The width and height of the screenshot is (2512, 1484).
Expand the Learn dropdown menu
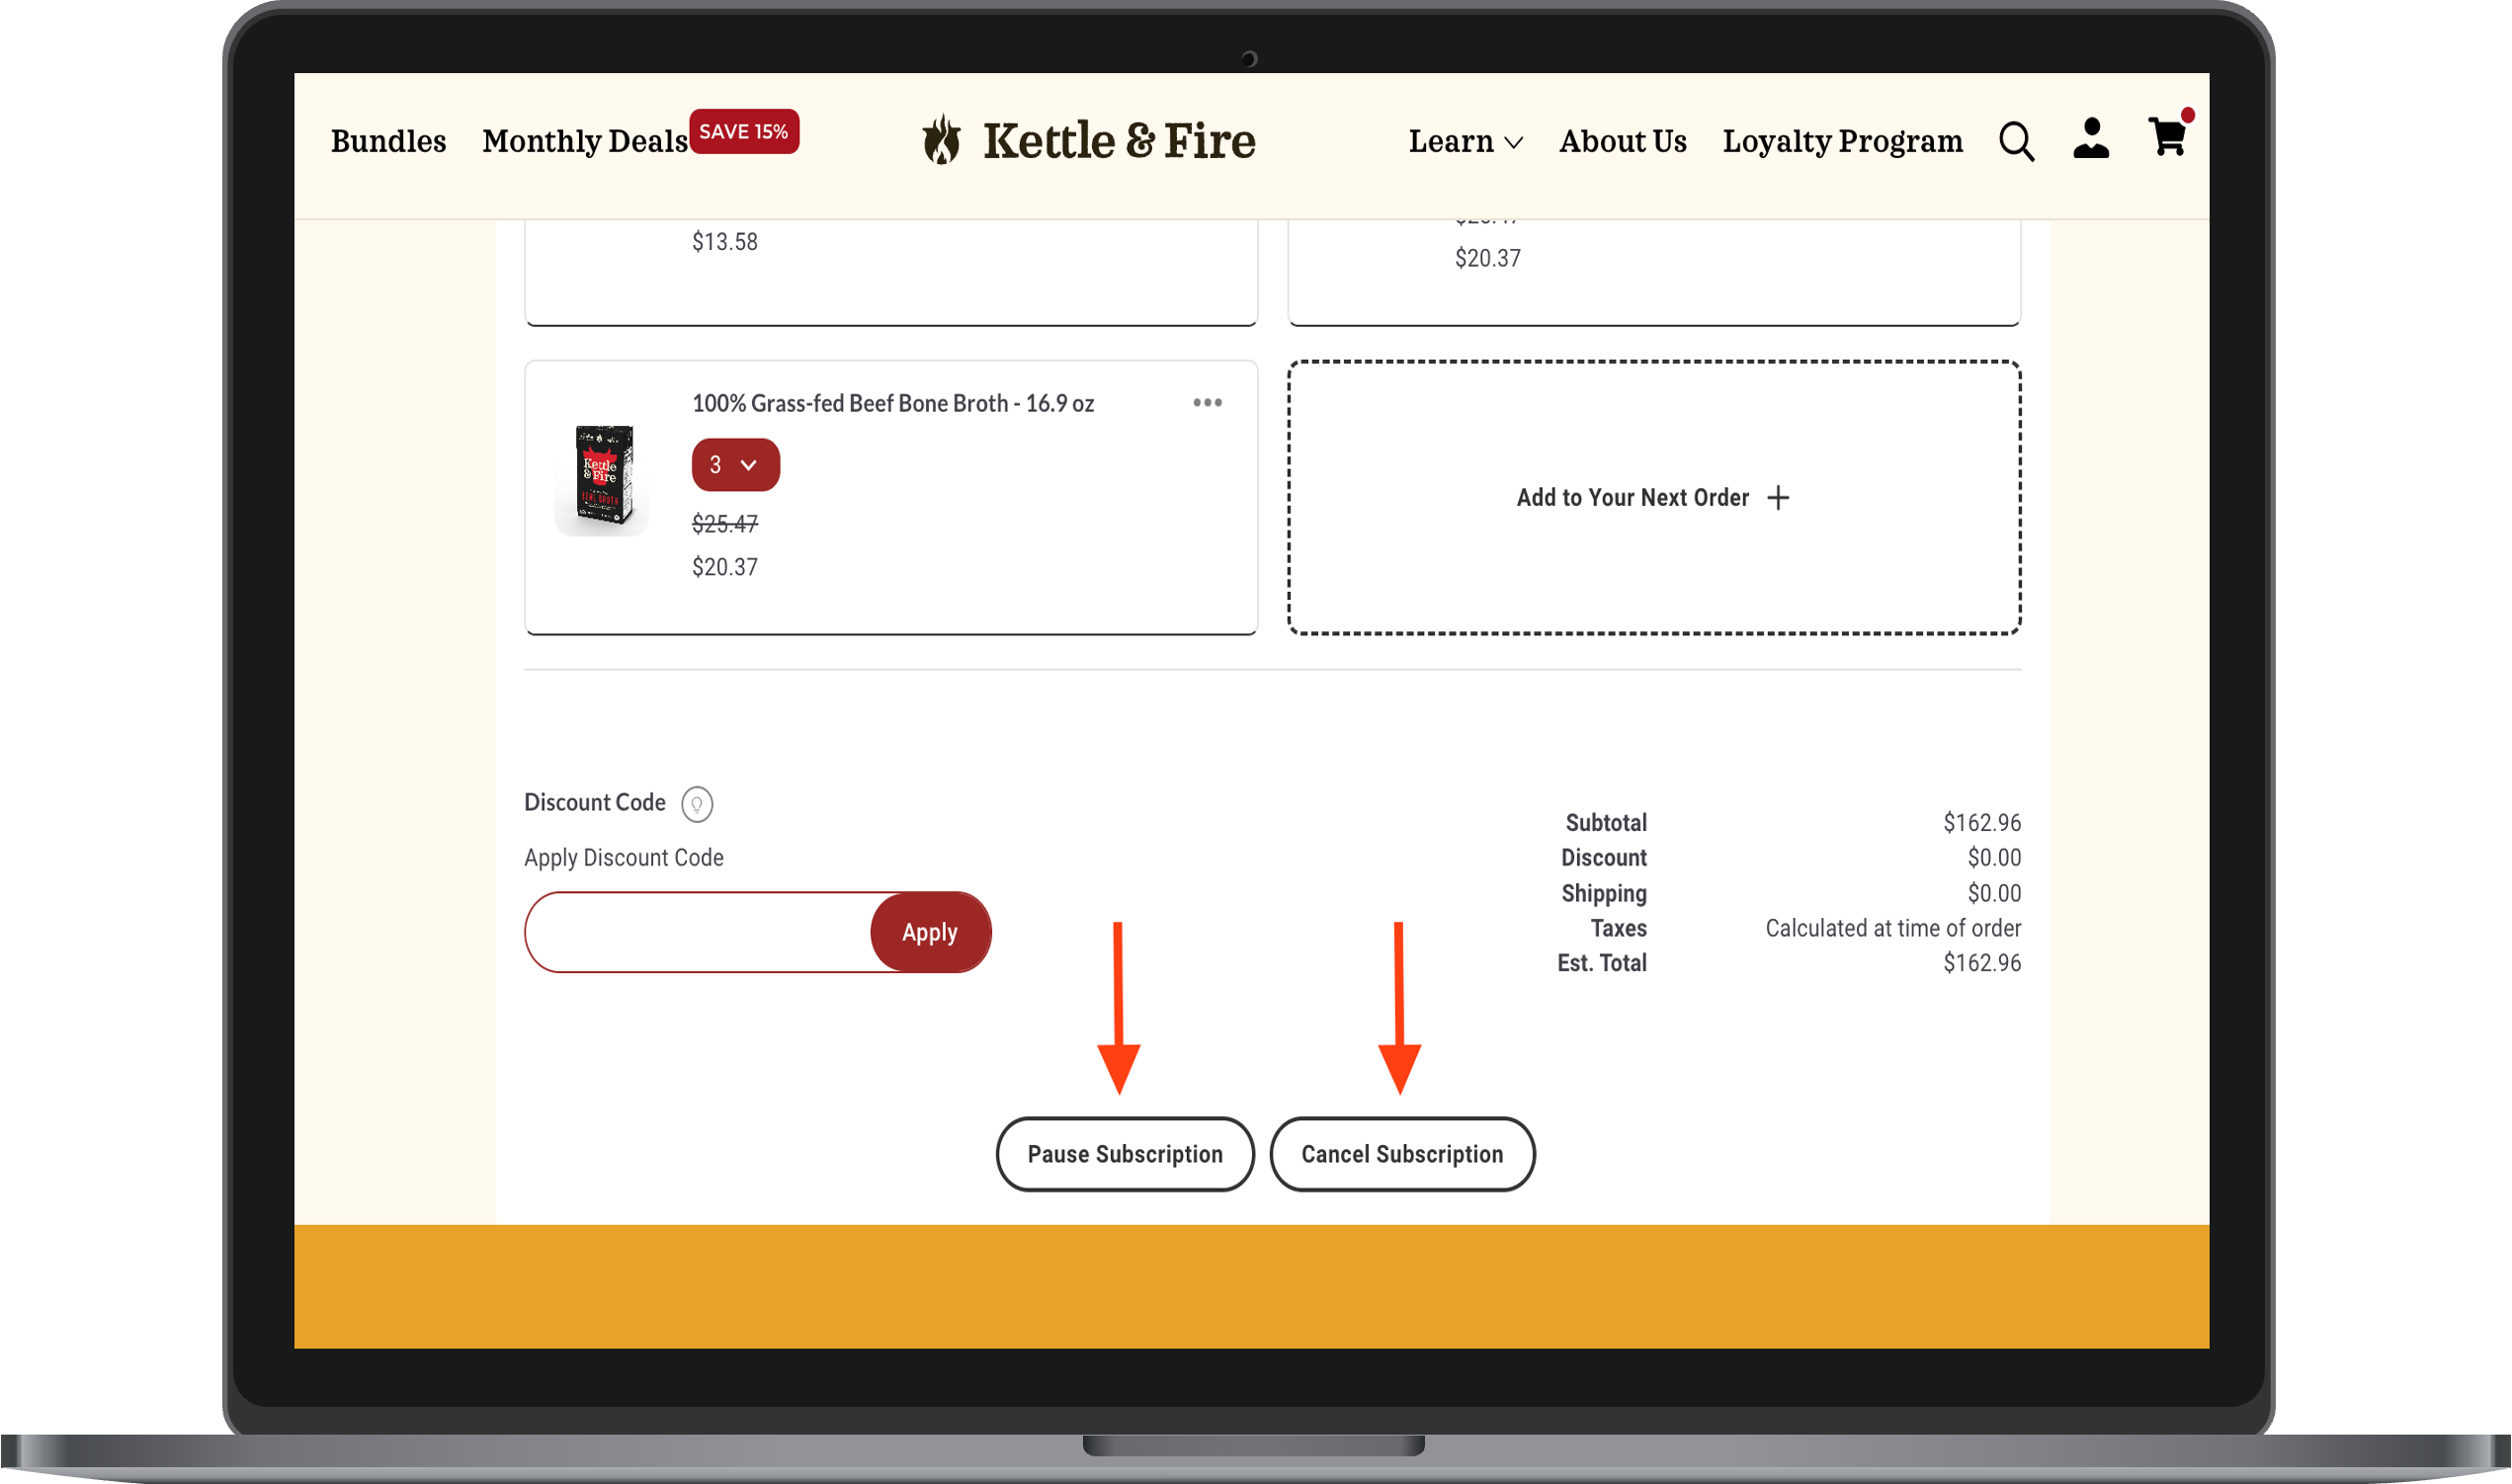pos(1465,141)
